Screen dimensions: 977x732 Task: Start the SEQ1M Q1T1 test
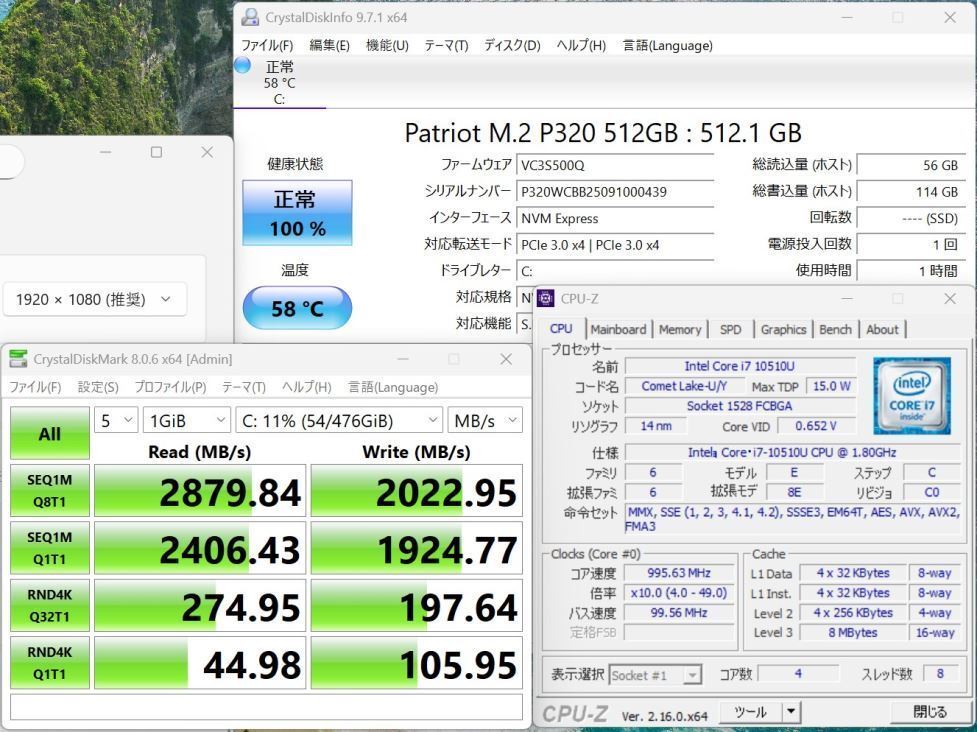(x=49, y=547)
